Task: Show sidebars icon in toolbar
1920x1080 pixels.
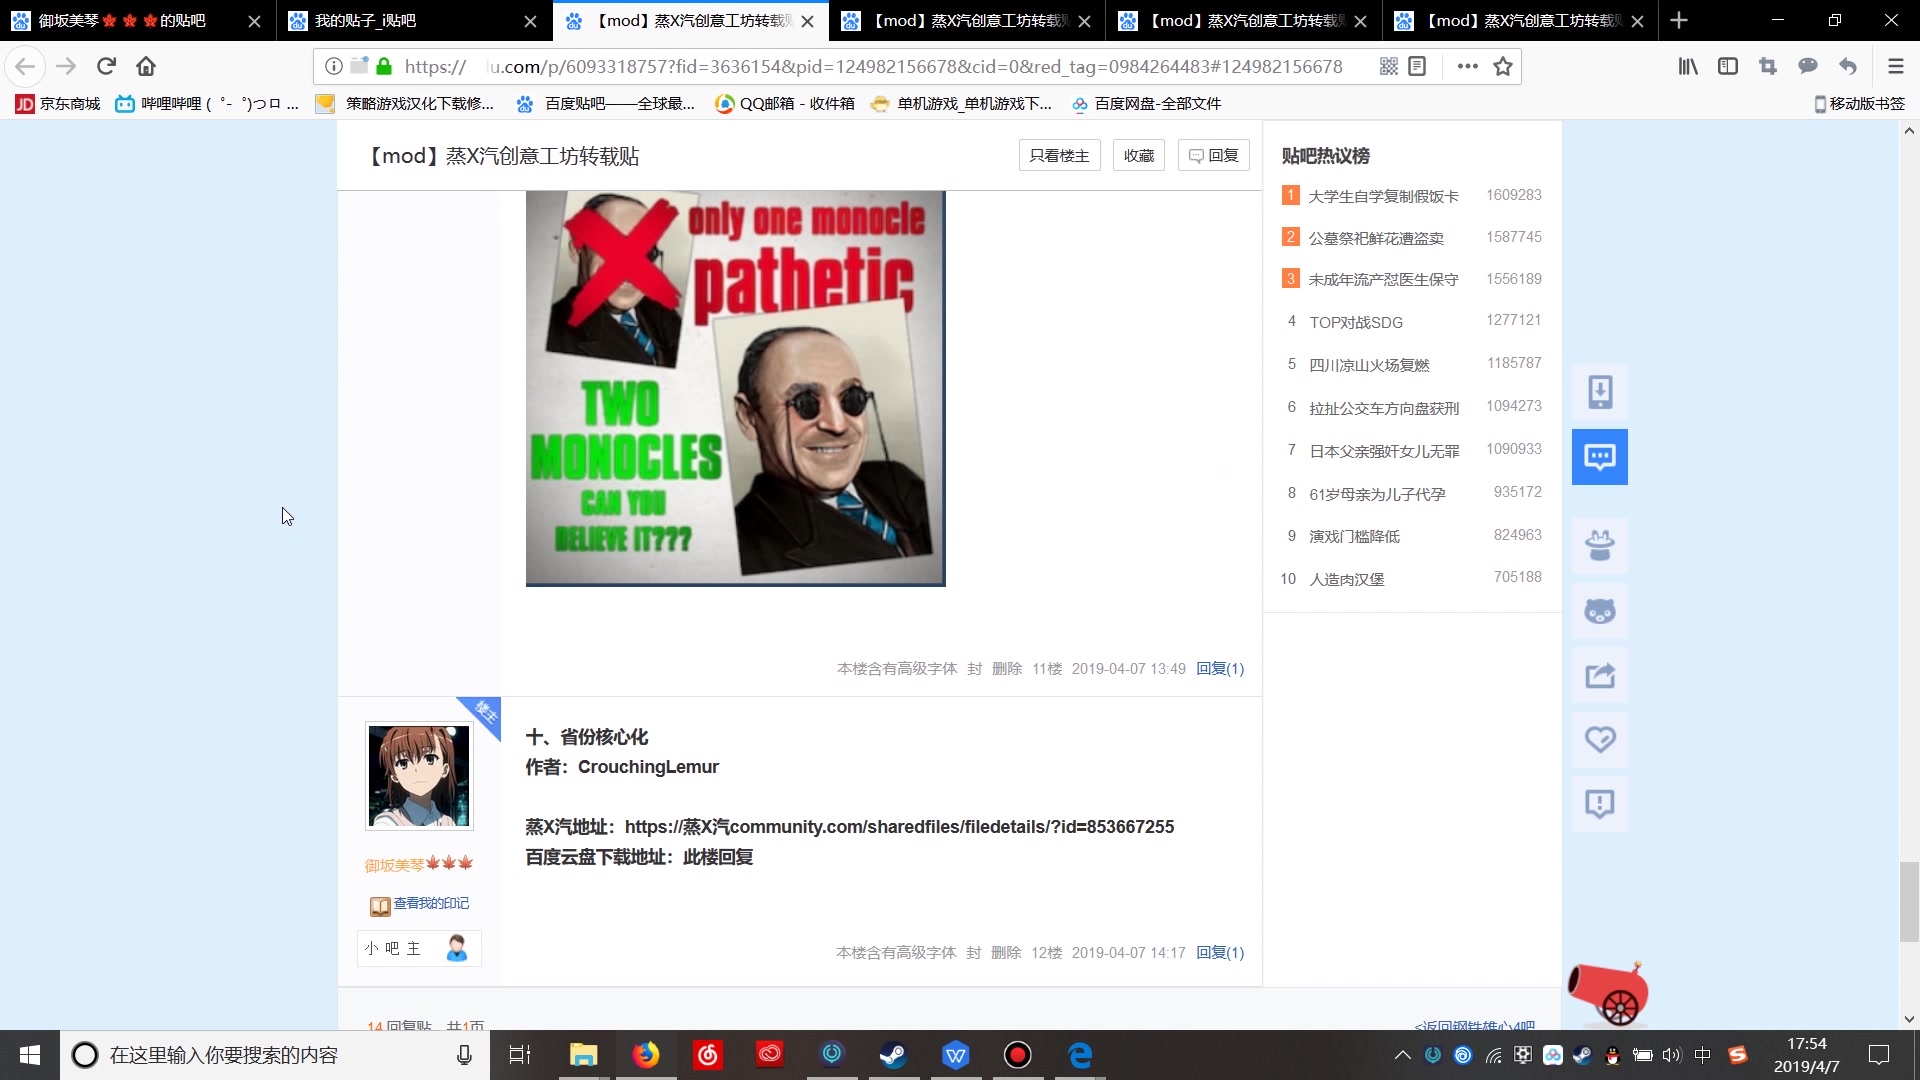Action: point(1728,66)
